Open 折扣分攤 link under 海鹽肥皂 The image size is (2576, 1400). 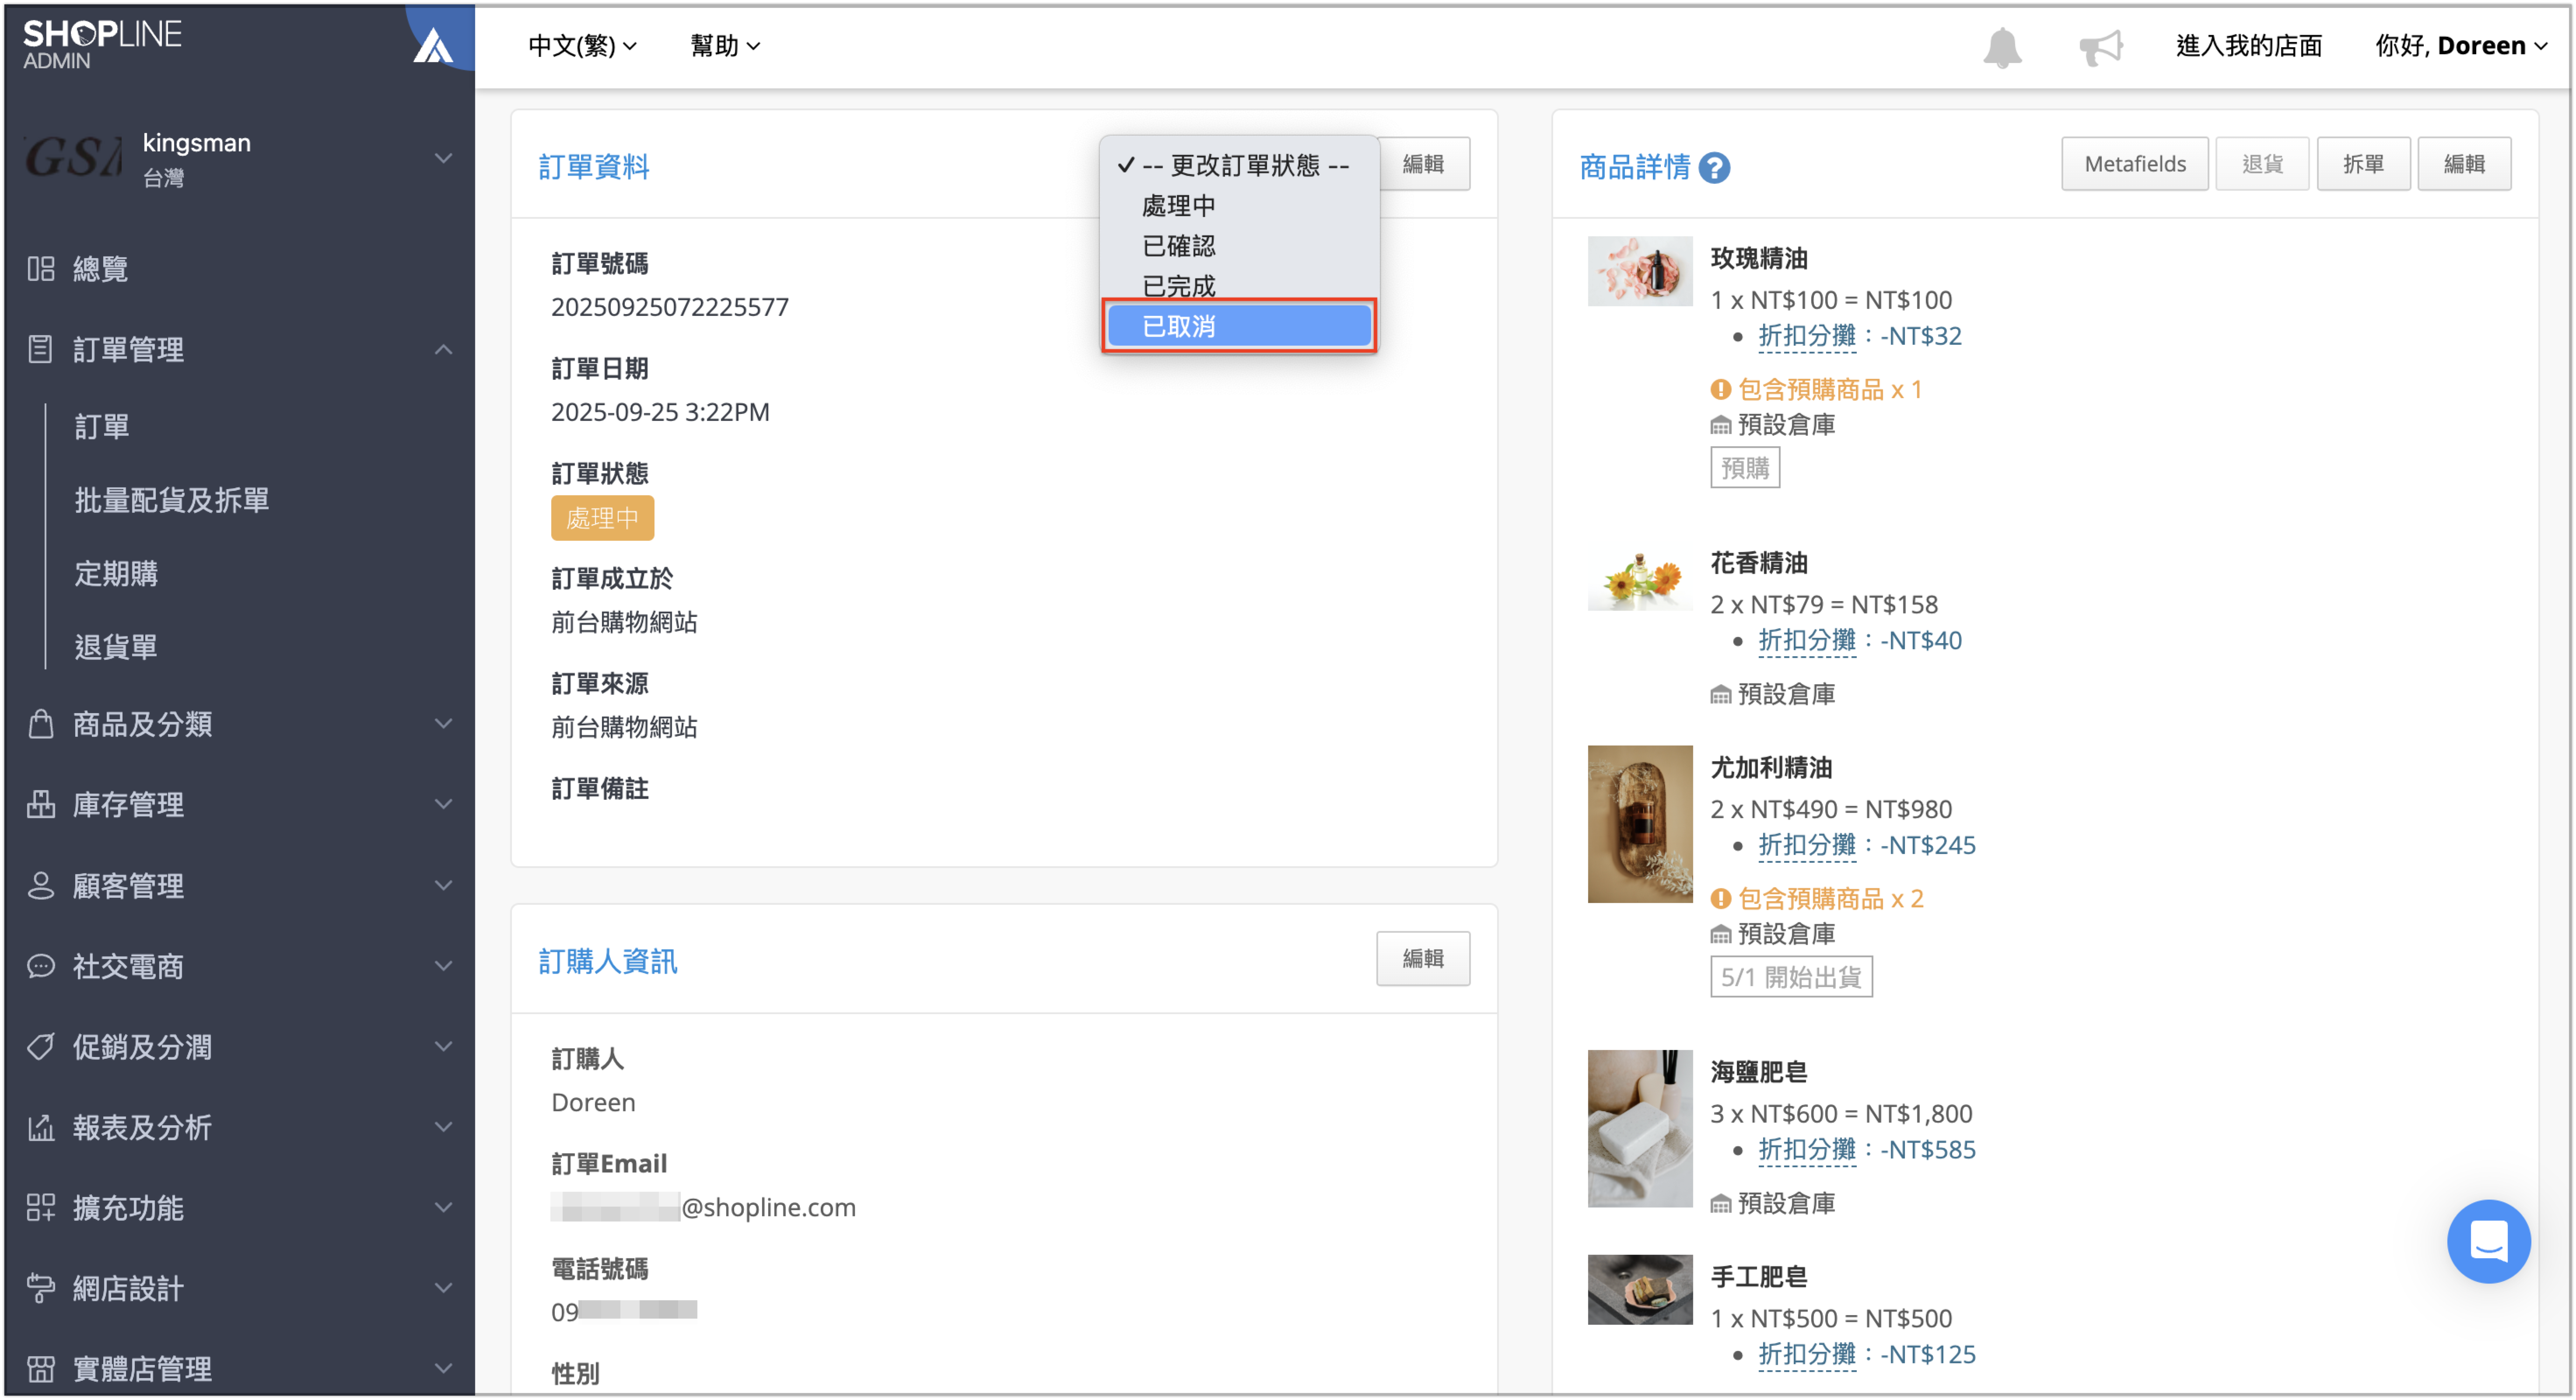(1806, 1150)
